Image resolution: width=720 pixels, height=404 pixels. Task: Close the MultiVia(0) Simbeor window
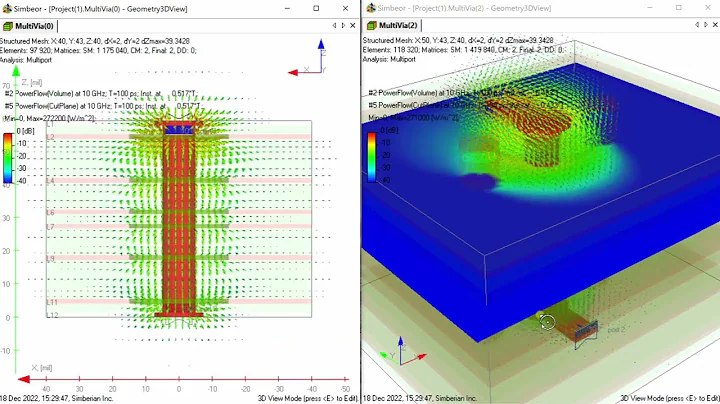345,8
